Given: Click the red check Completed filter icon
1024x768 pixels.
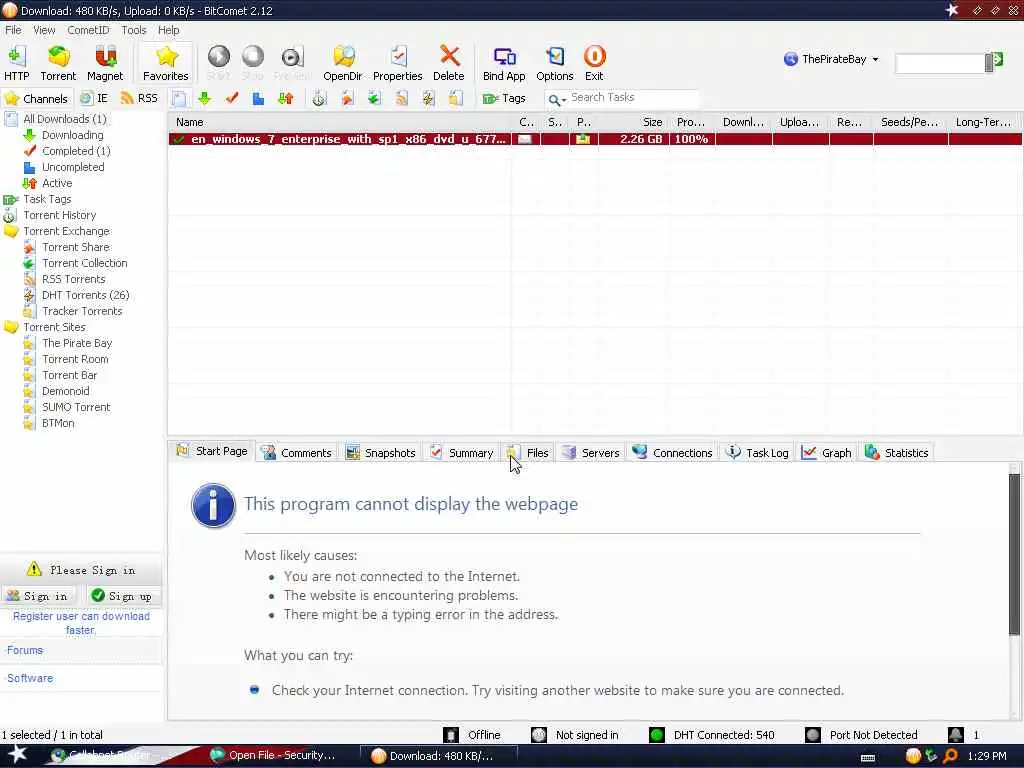Looking at the screenshot, I should click(x=232, y=99).
